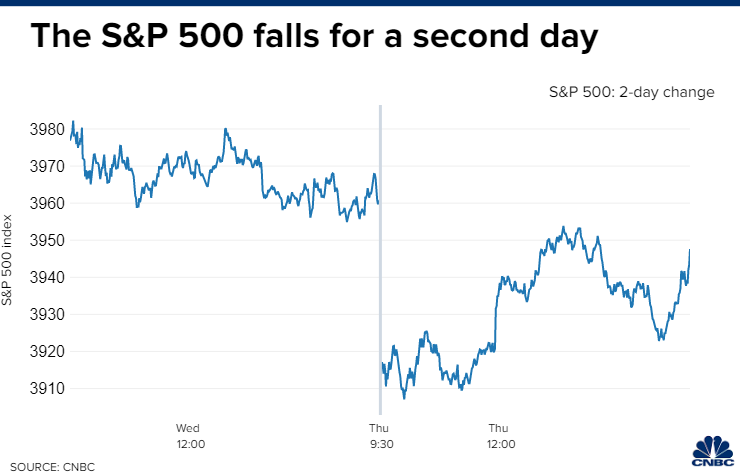Click the "Thu 9:30" time axis label
Screen dimensions: 740x475
tap(379, 436)
